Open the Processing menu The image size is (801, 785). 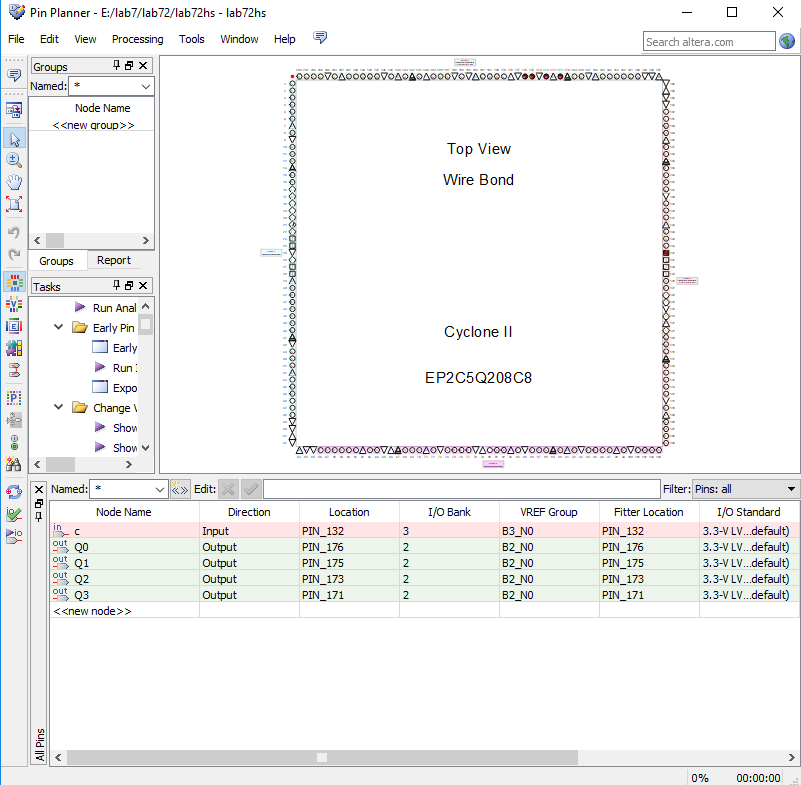coord(137,39)
